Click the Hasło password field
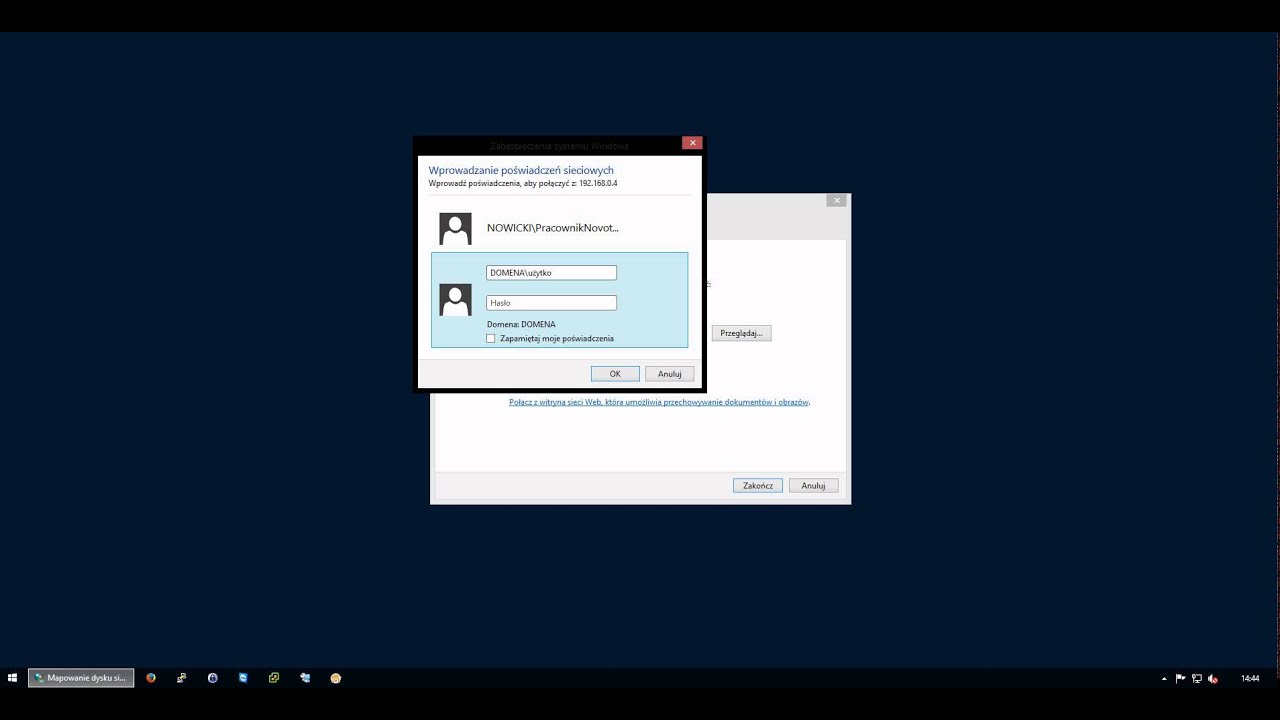 click(x=551, y=302)
